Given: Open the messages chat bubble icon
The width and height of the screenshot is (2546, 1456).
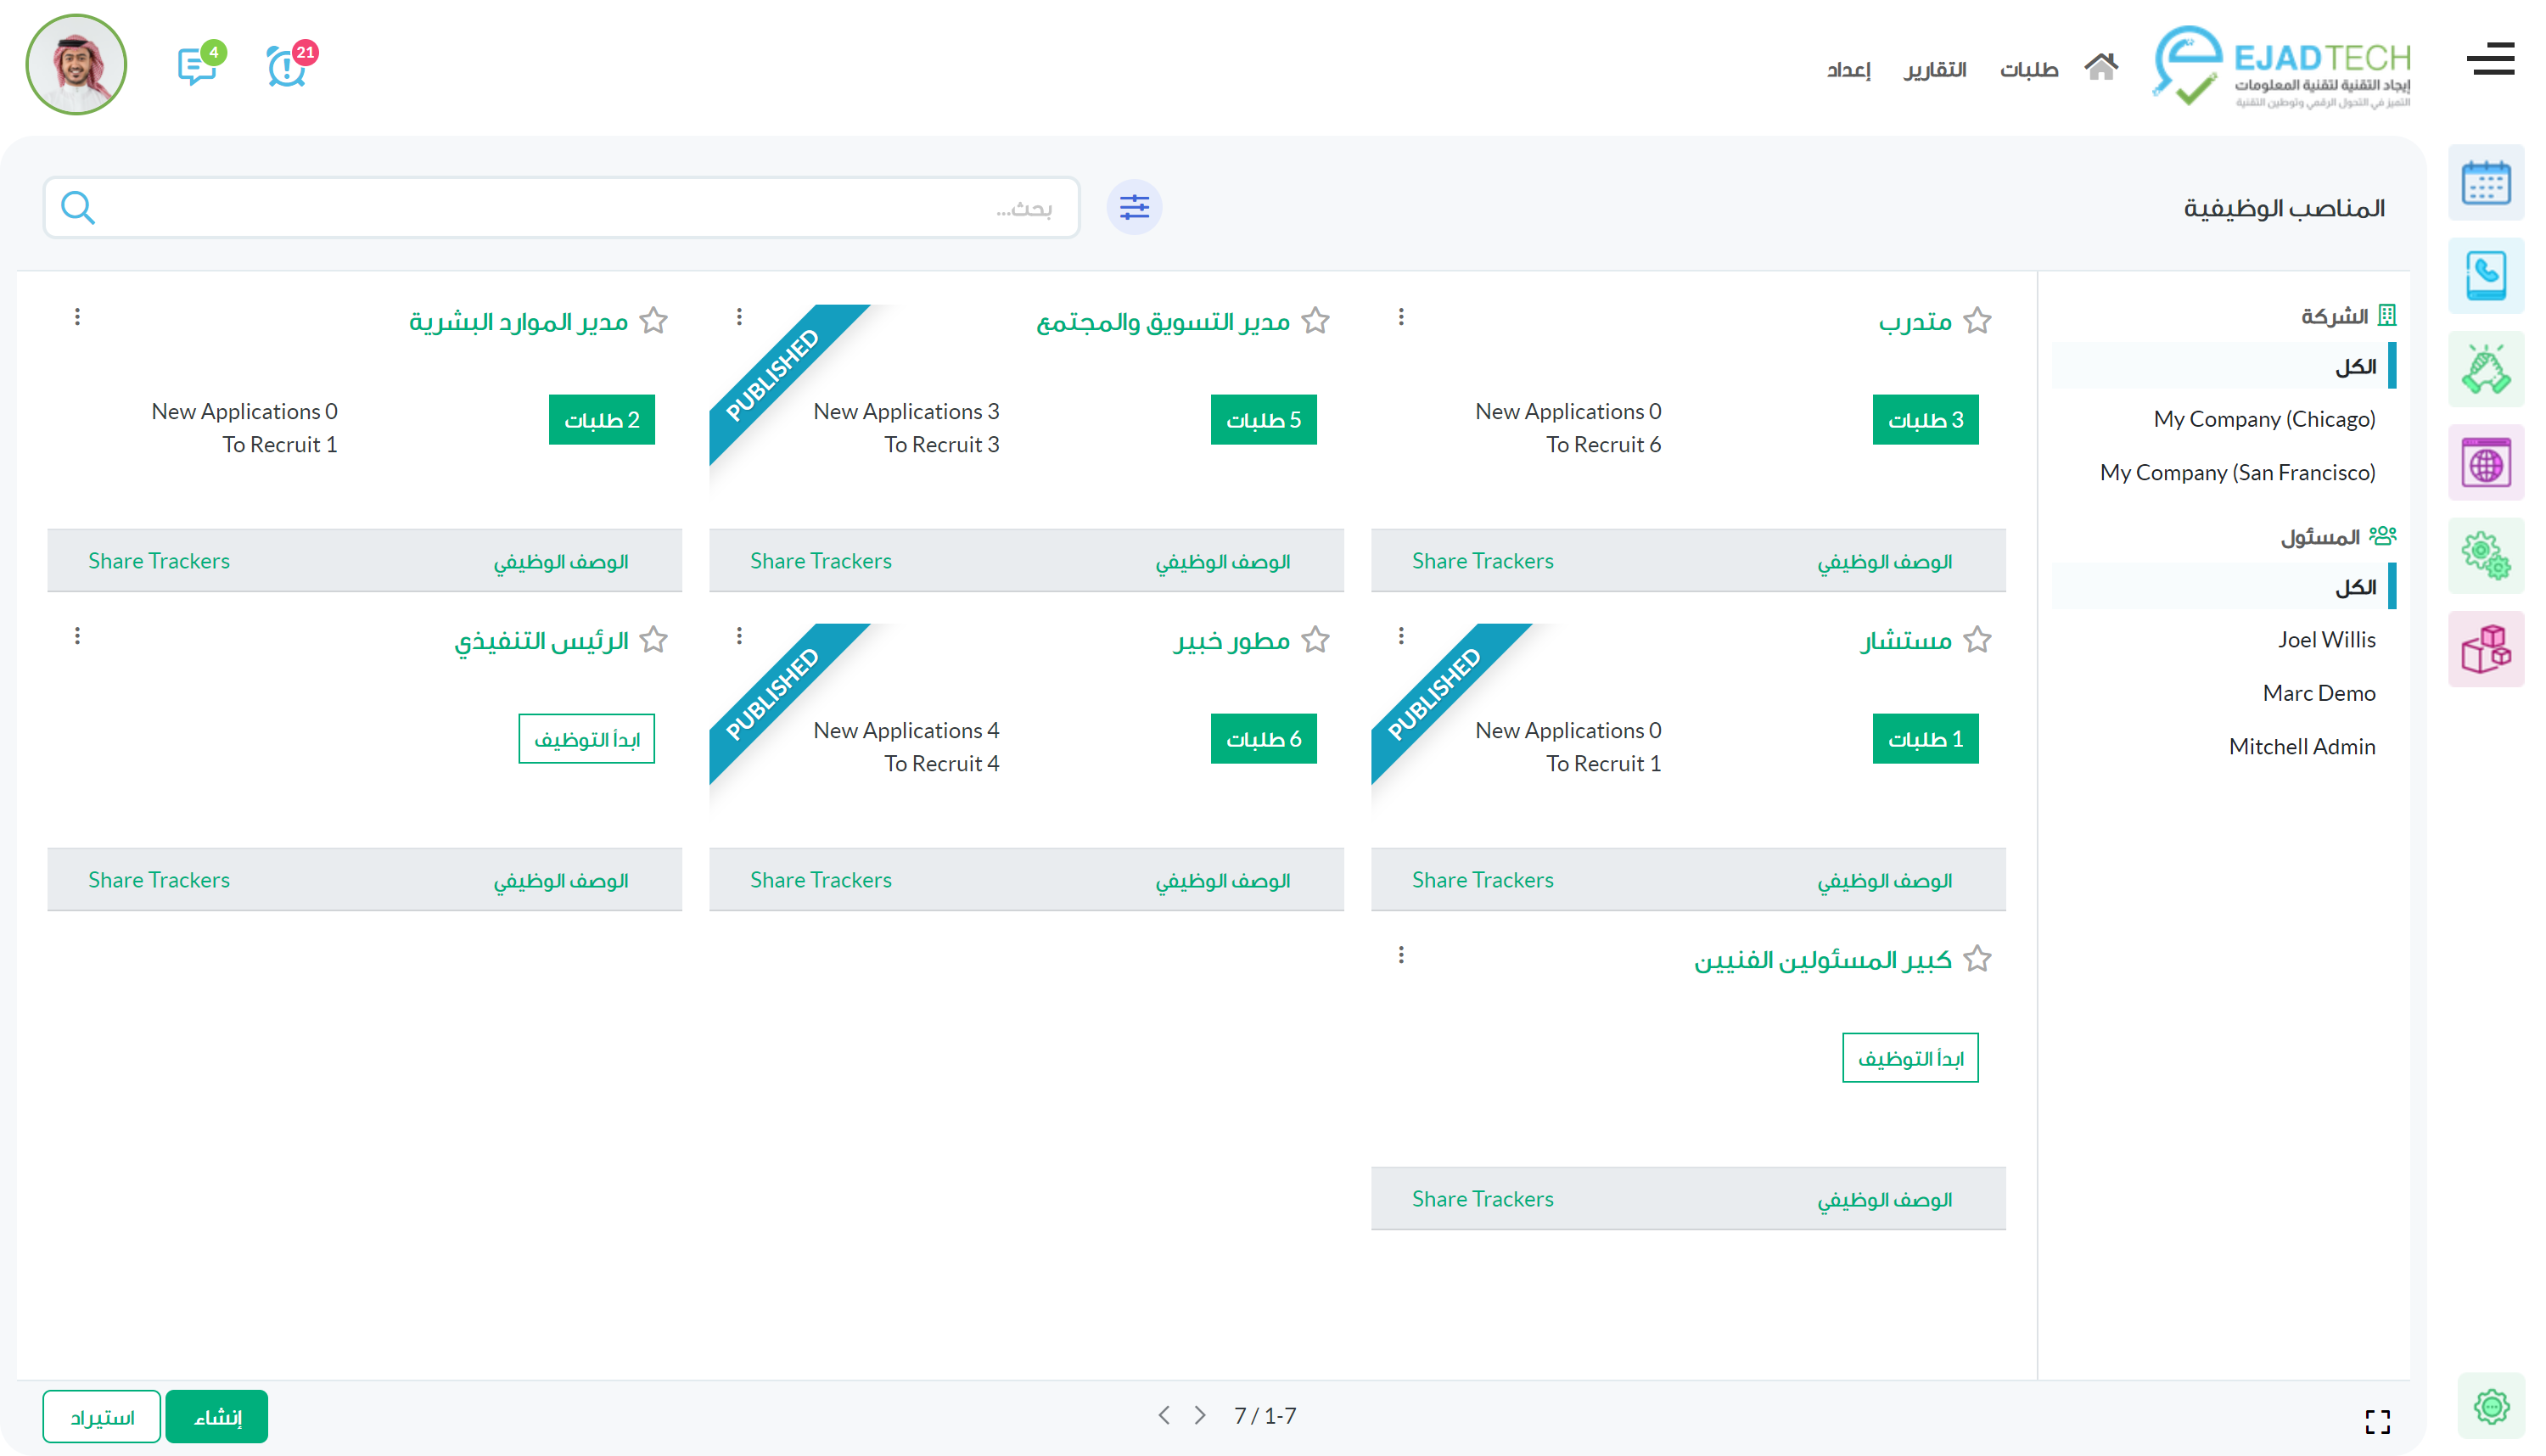Looking at the screenshot, I should coord(197,68).
